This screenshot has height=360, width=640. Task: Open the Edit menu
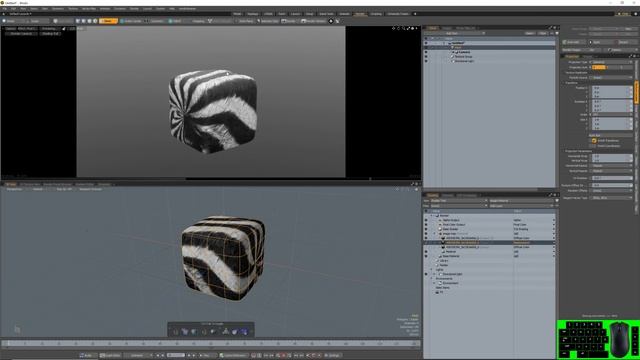coord(13,9)
